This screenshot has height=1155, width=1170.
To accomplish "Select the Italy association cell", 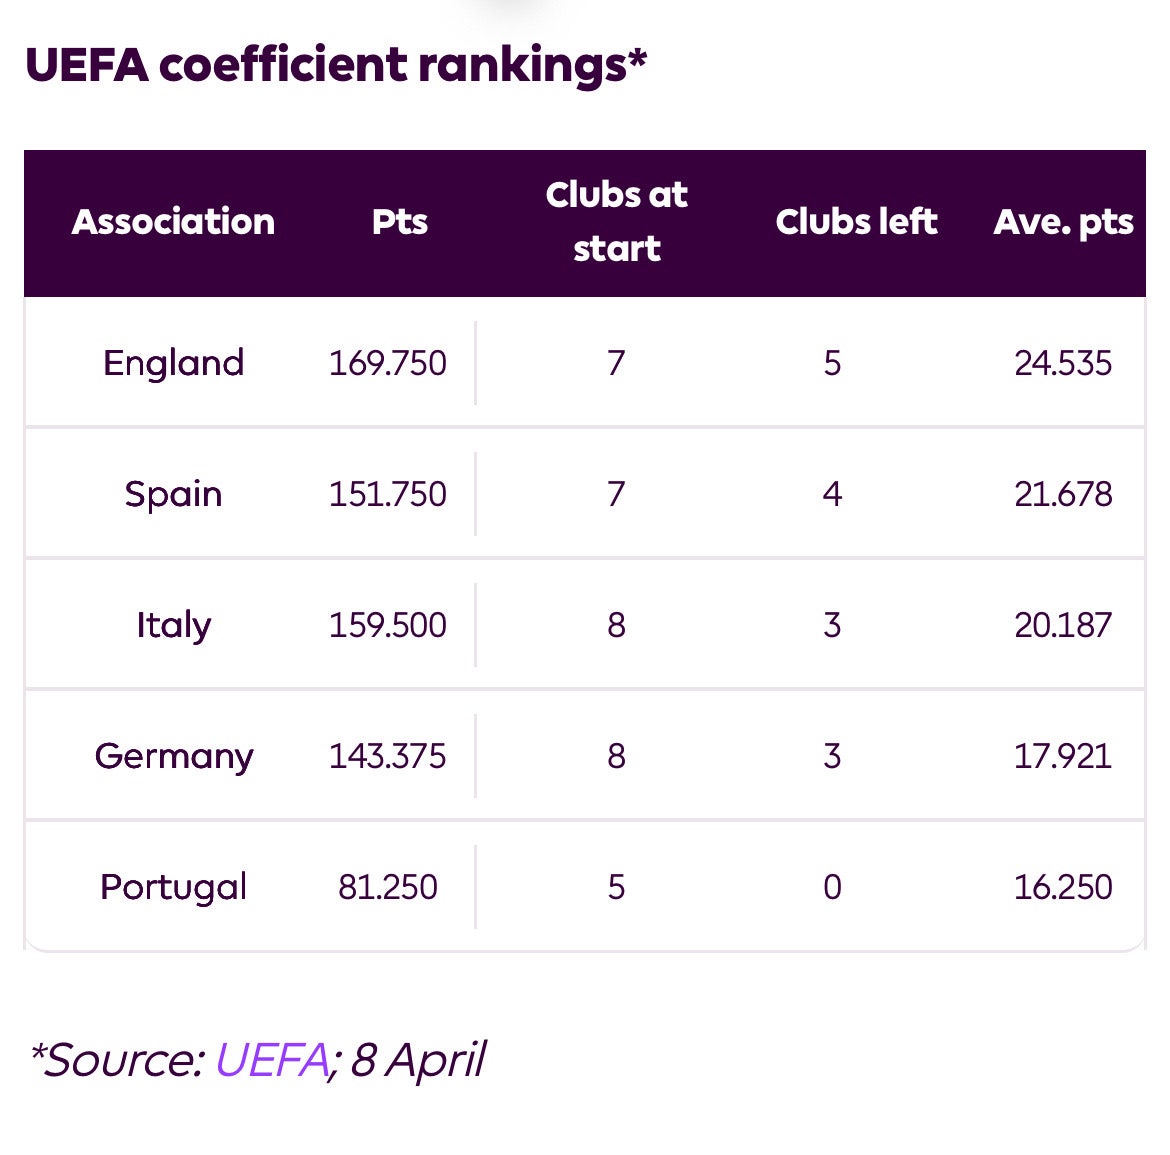I will coord(173,625).
